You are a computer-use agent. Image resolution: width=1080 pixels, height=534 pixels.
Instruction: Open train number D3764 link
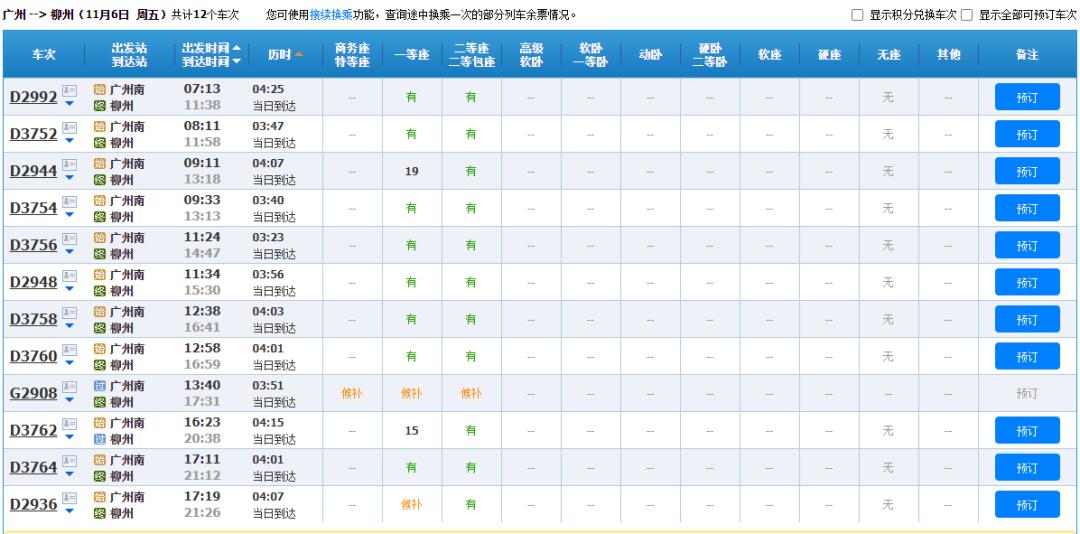[33, 467]
